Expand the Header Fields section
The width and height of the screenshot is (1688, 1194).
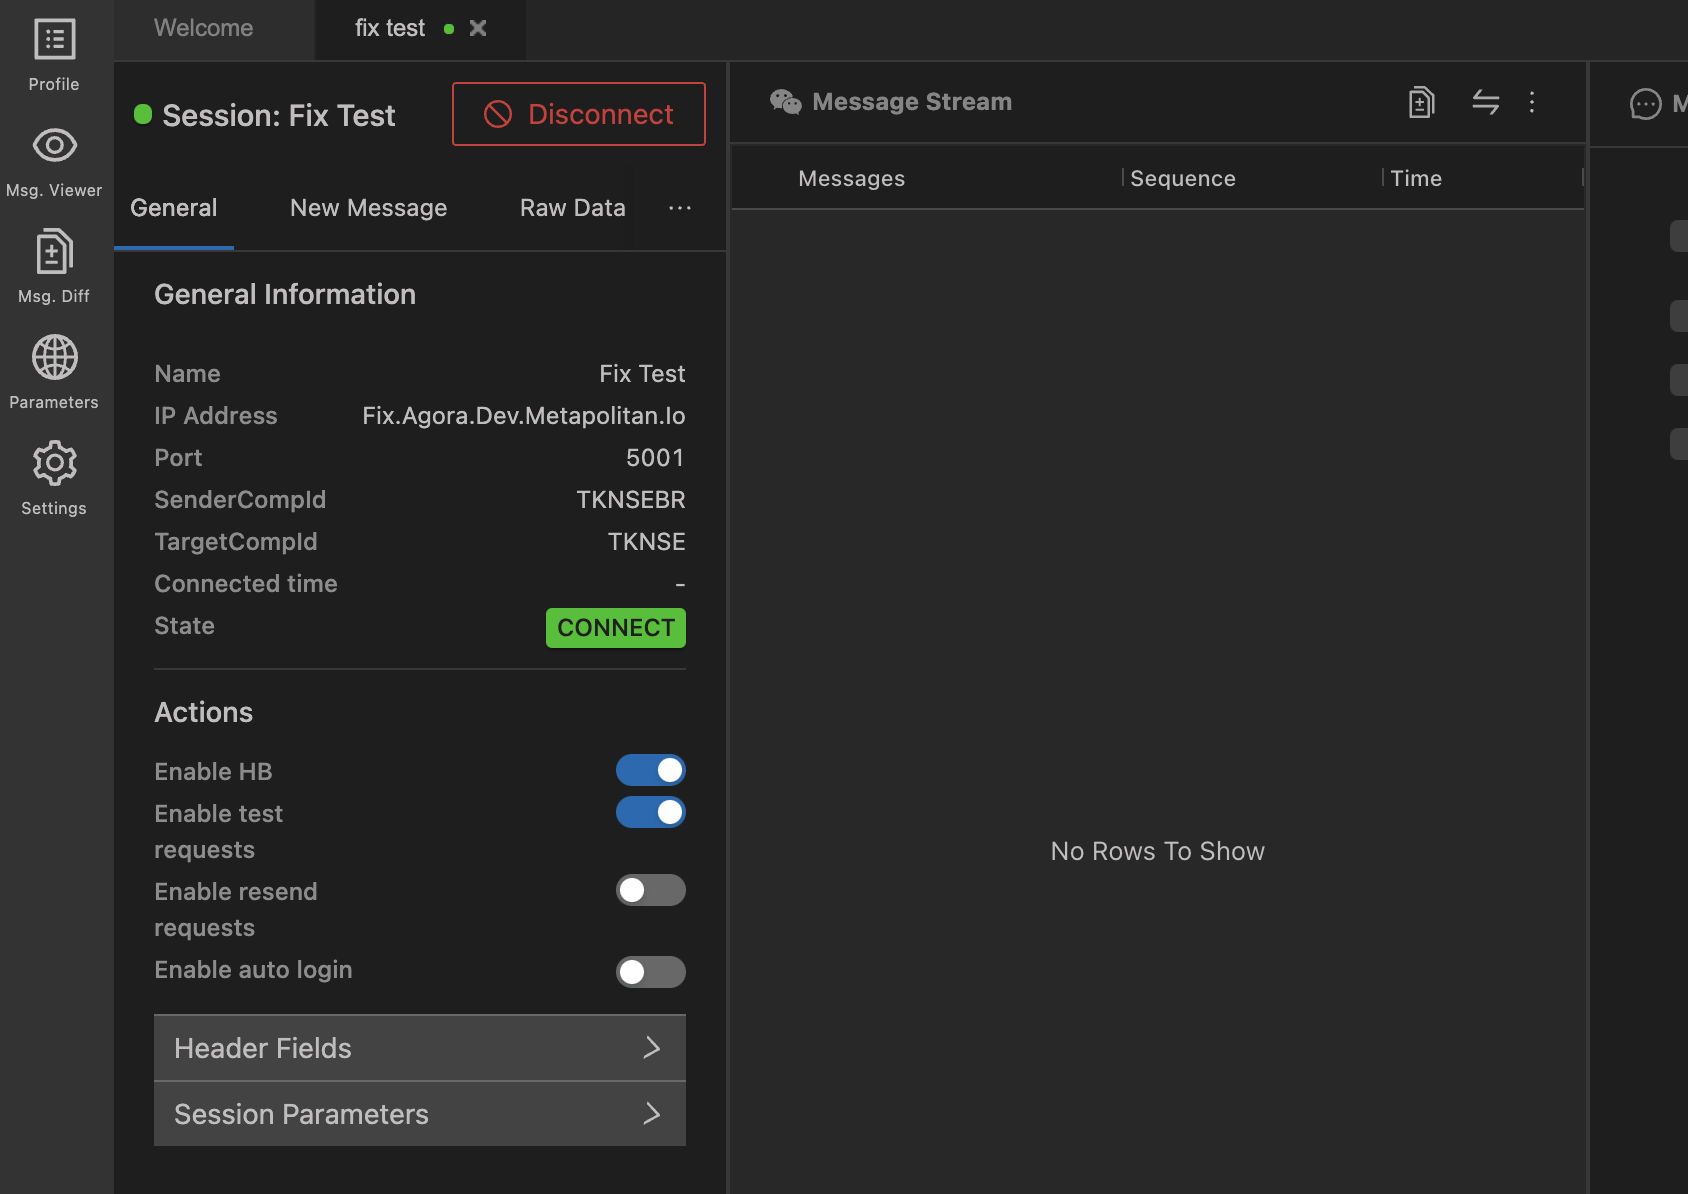(420, 1048)
